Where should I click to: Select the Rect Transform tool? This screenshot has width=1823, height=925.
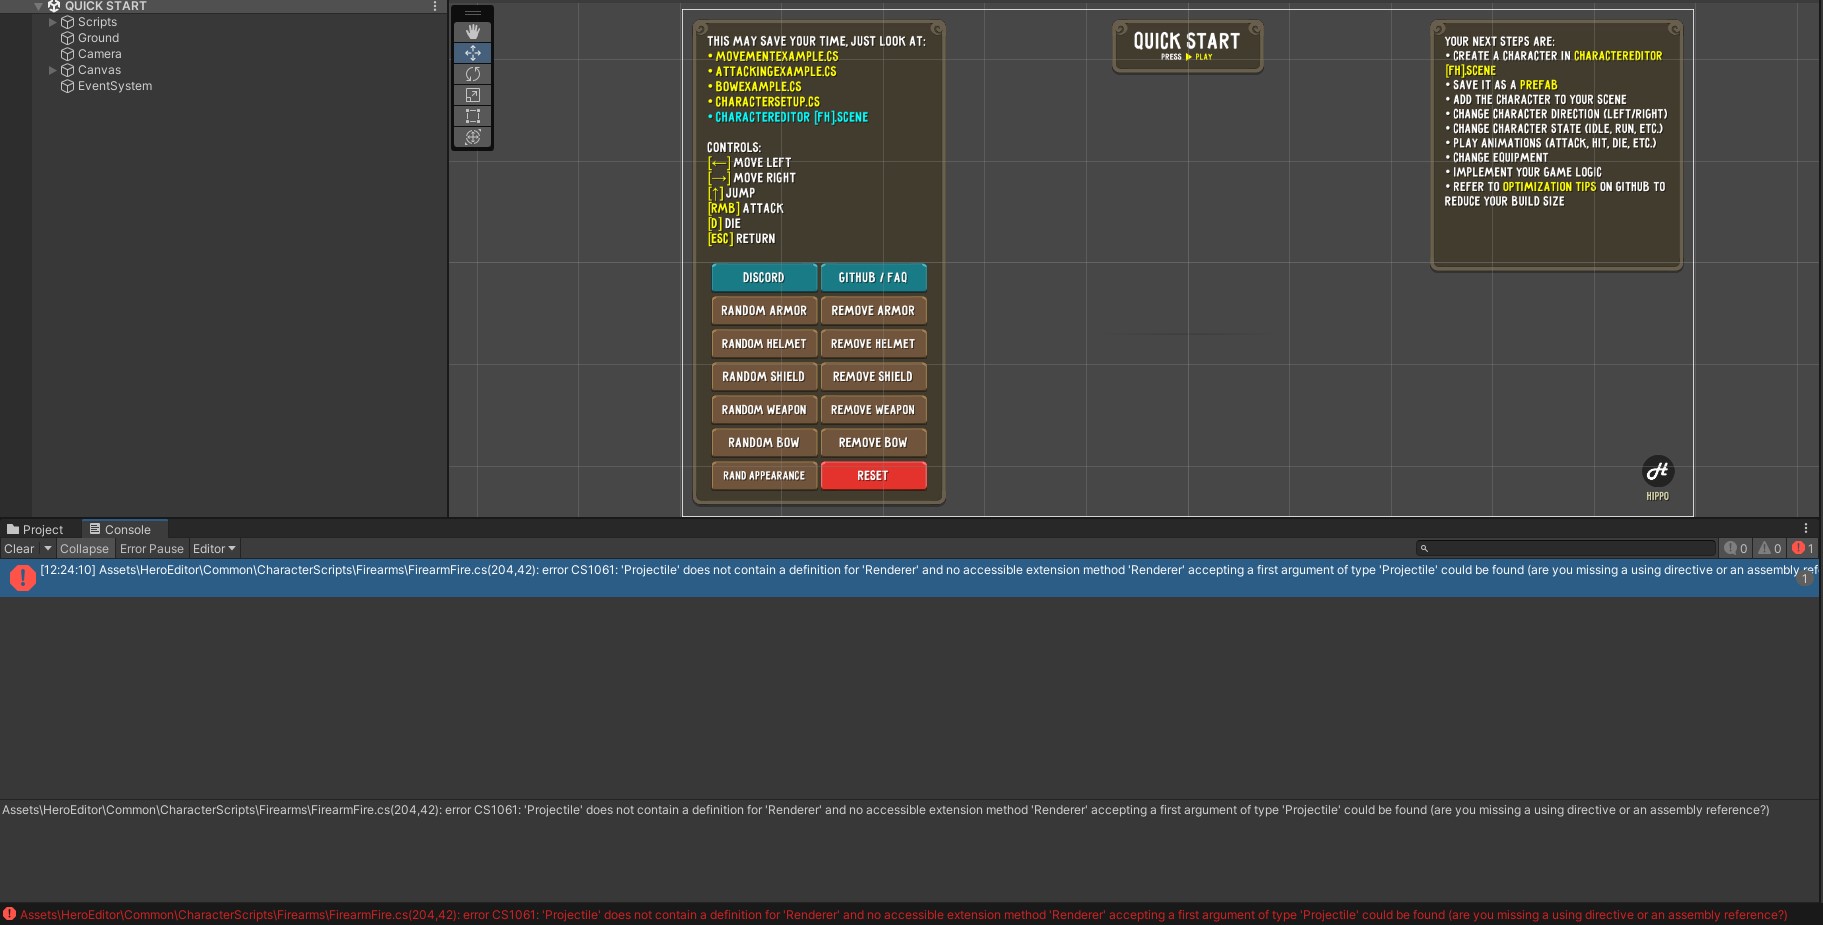point(471,116)
